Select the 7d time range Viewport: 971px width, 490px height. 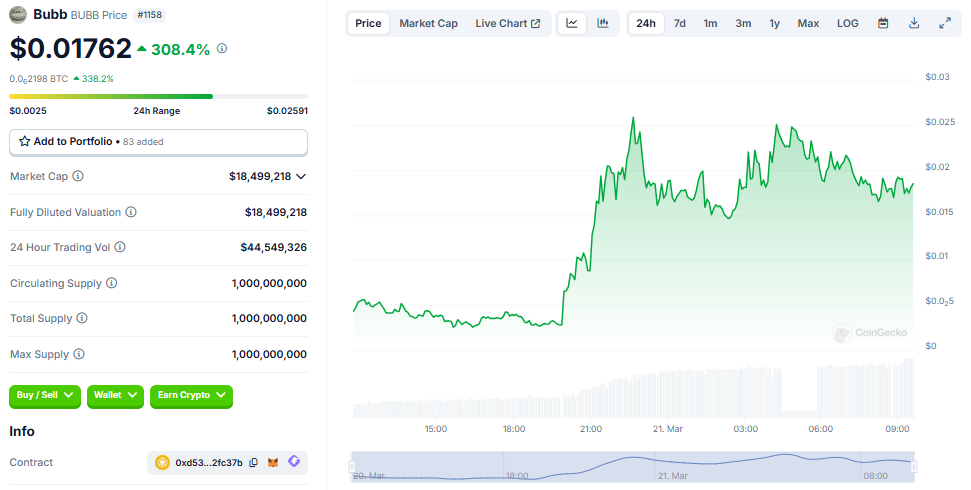click(x=680, y=24)
